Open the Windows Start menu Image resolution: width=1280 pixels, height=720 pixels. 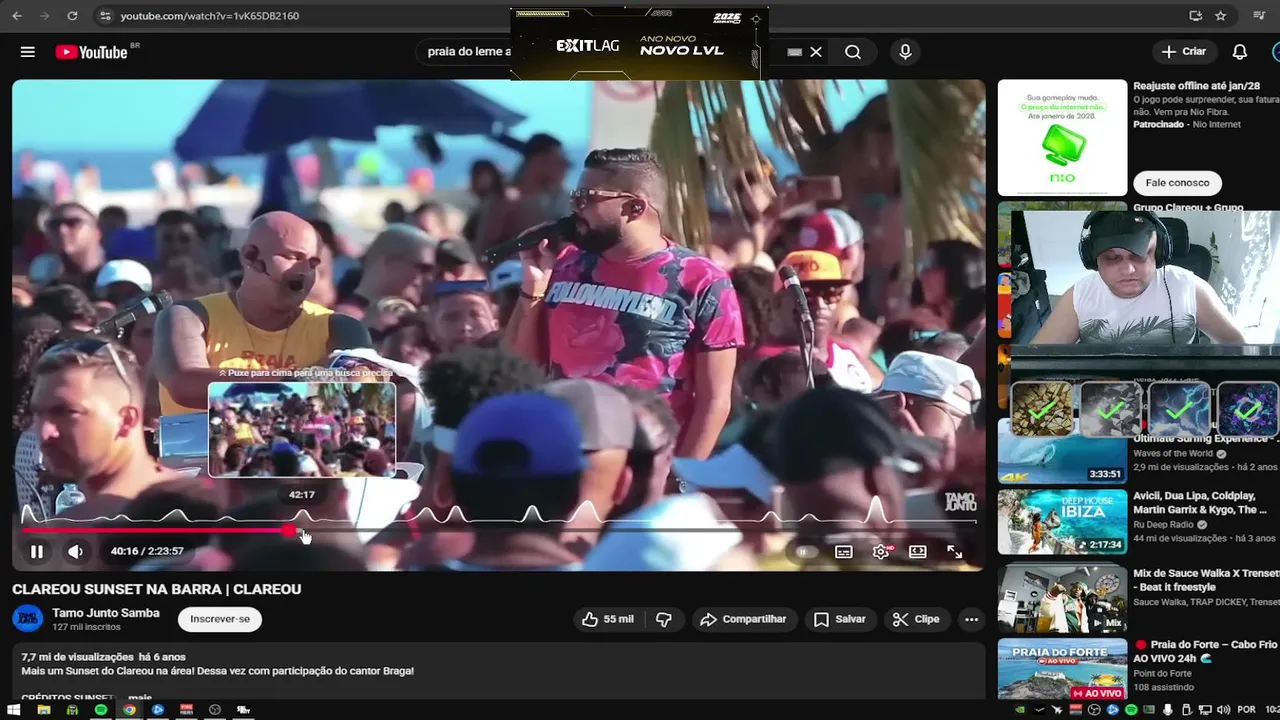15,710
